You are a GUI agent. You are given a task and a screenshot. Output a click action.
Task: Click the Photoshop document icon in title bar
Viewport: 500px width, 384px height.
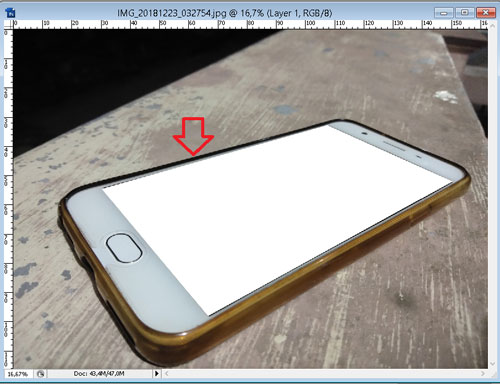click(10, 13)
